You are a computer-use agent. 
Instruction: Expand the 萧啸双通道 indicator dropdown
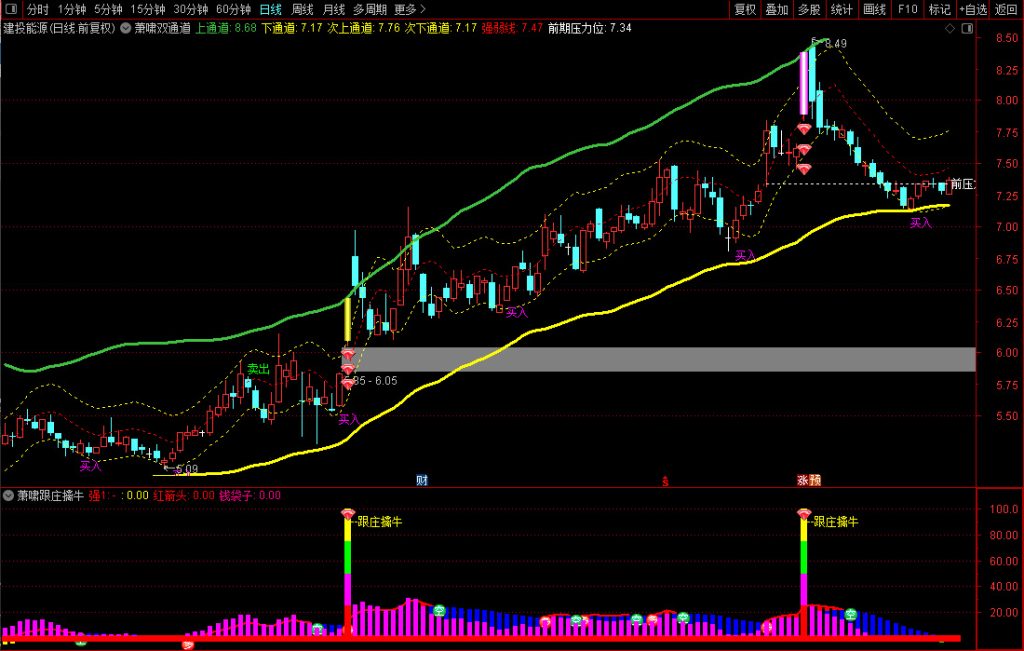click(124, 28)
